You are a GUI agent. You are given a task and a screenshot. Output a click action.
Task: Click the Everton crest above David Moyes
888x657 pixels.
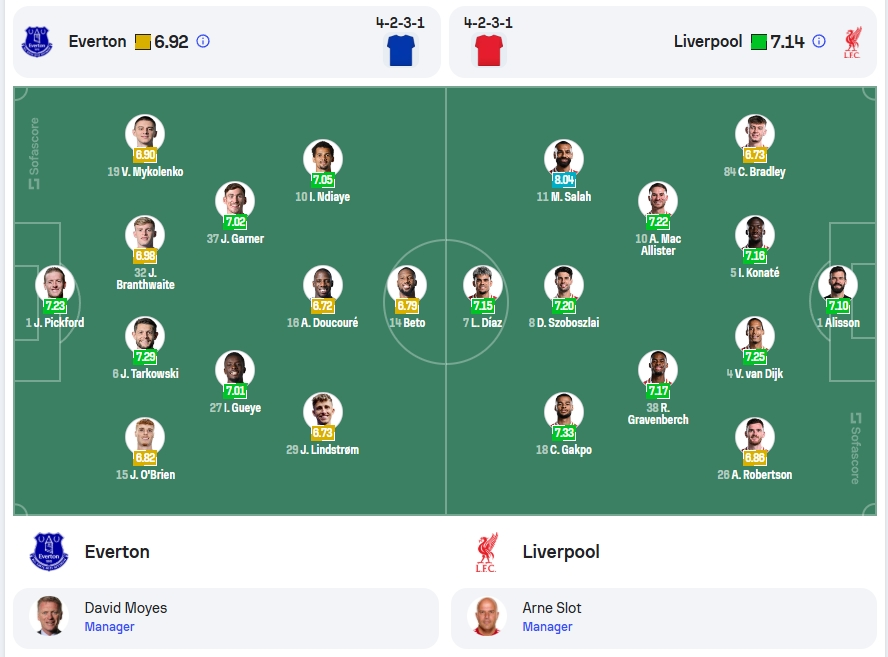tap(49, 551)
